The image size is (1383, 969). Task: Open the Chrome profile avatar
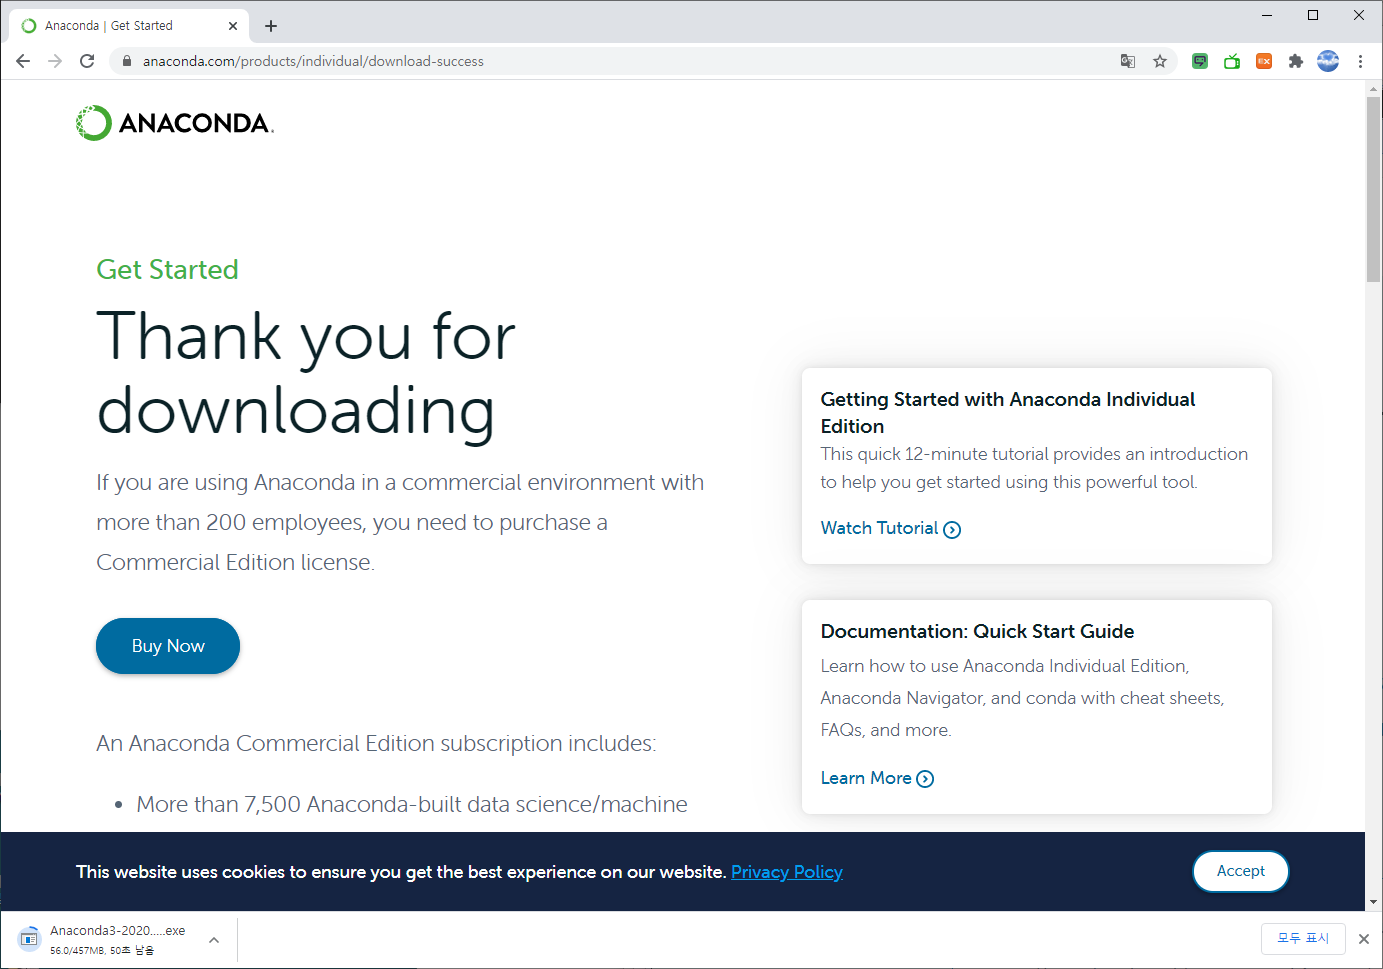[1328, 61]
